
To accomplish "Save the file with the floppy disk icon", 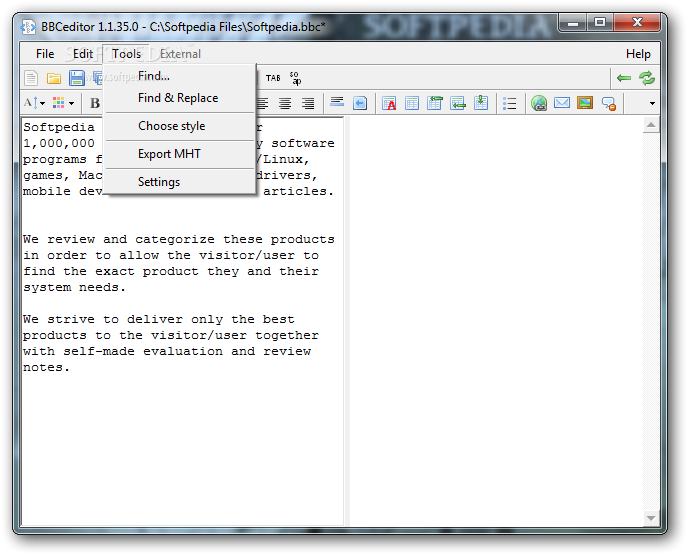I will click(76, 79).
